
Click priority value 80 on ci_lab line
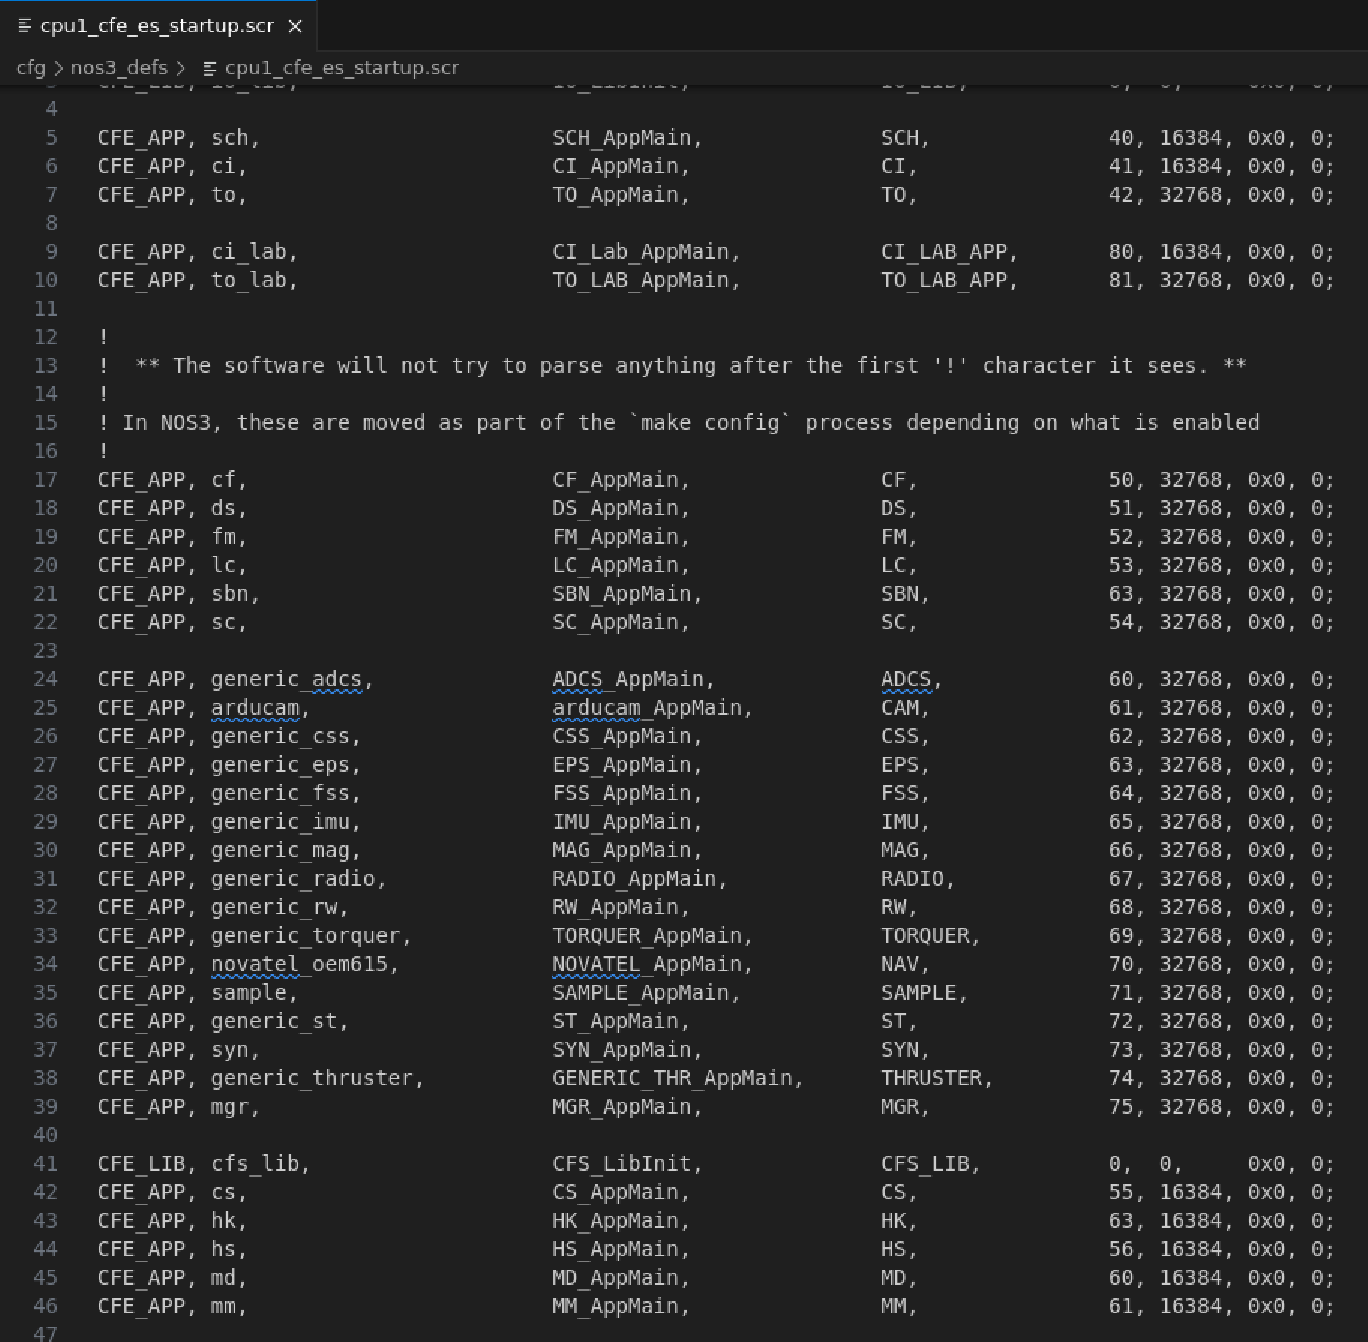pos(1121,252)
